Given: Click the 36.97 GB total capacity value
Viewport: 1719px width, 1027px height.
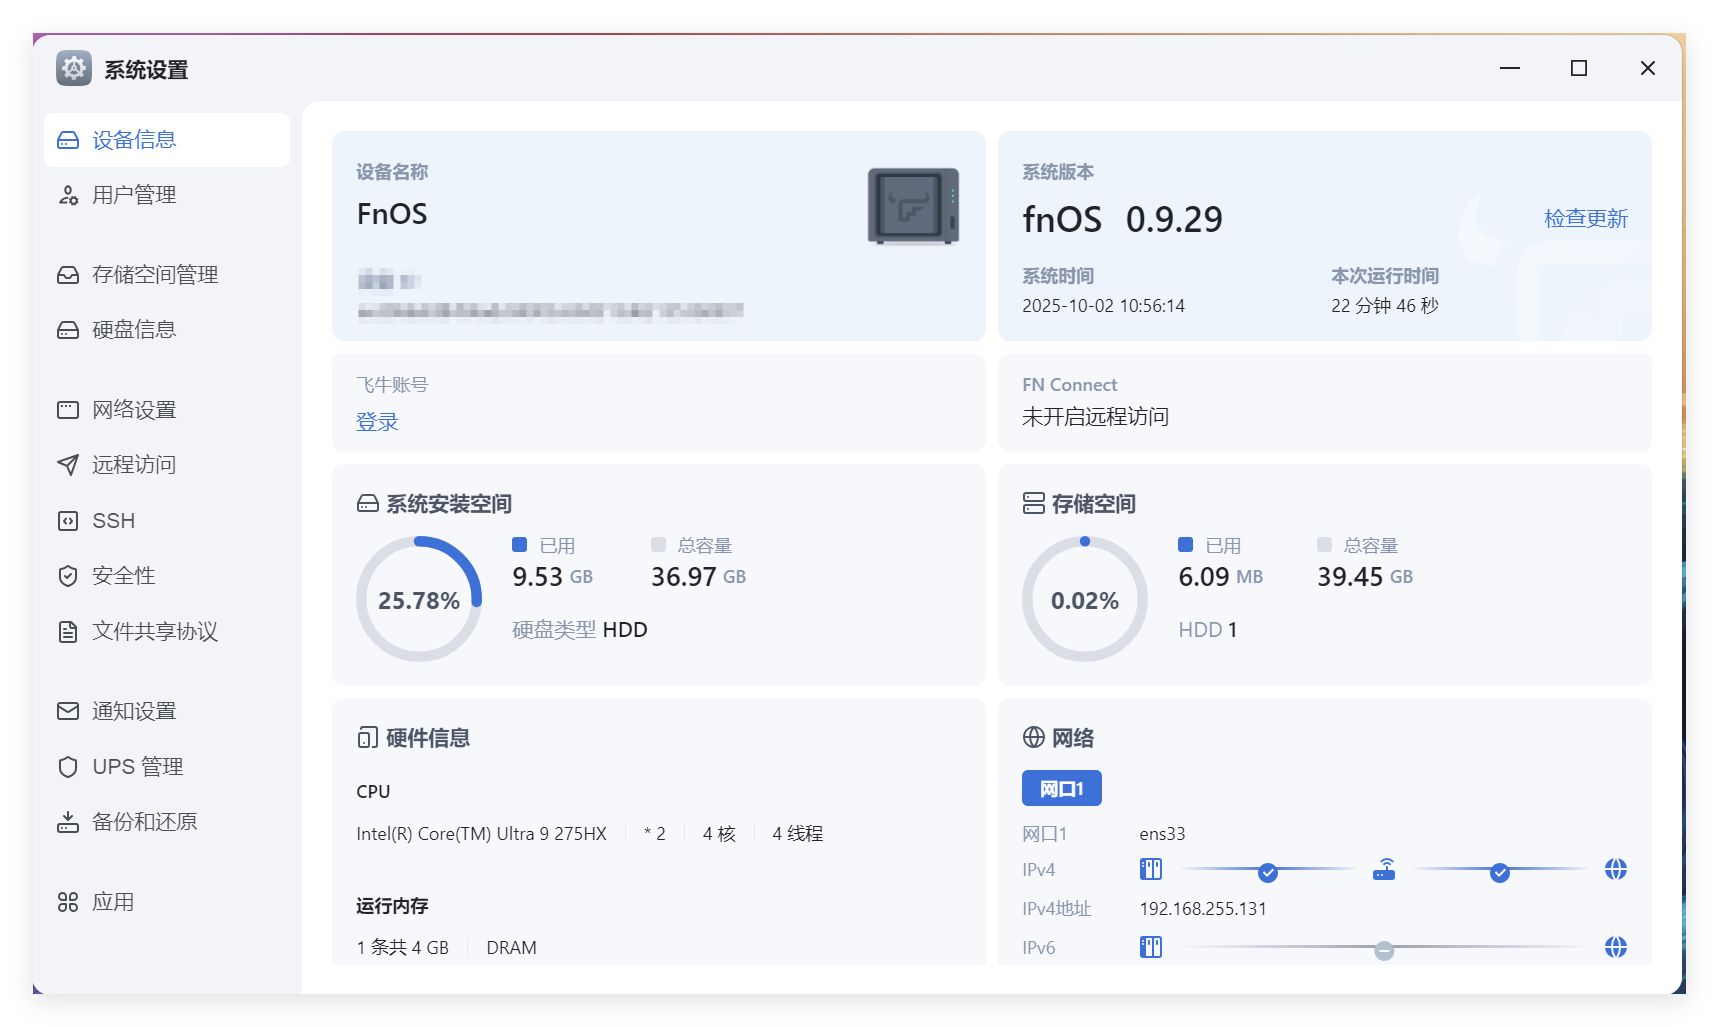Looking at the screenshot, I should pos(698,577).
